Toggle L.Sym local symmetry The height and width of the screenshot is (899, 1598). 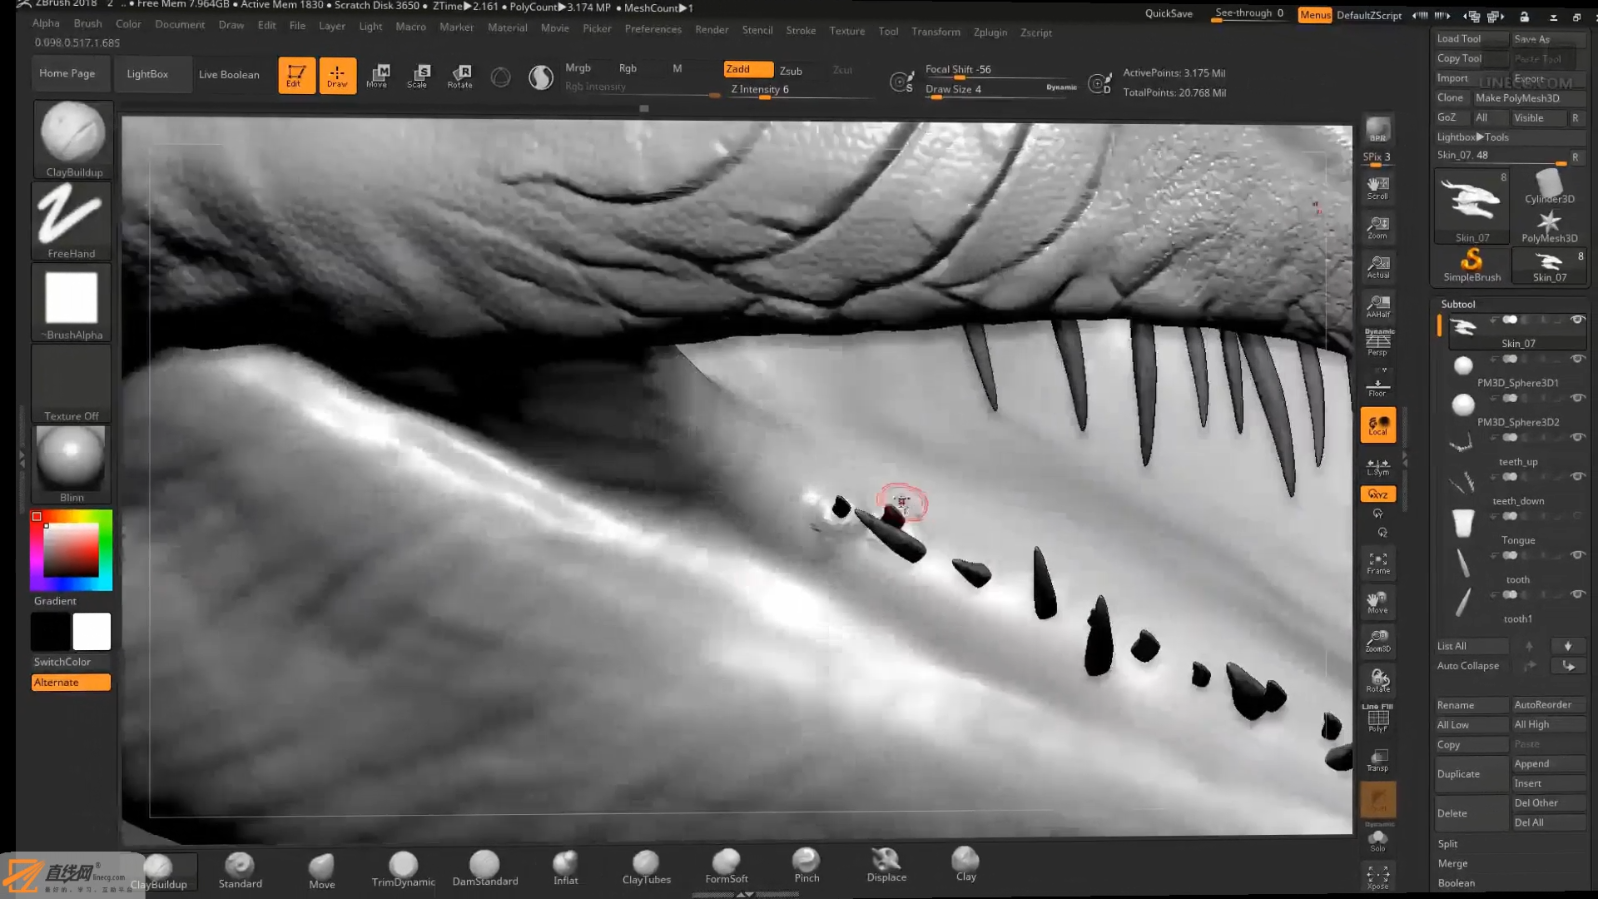tap(1378, 466)
